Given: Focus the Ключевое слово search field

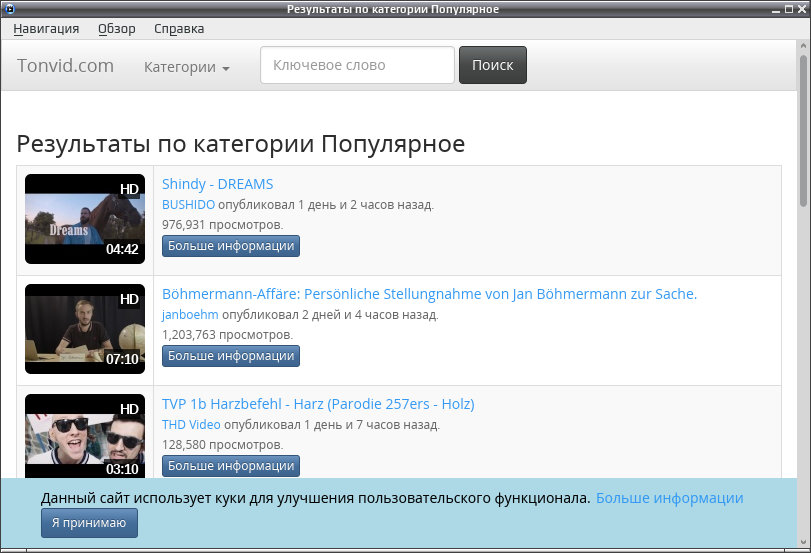Looking at the screenshot, I should point(357,65).
